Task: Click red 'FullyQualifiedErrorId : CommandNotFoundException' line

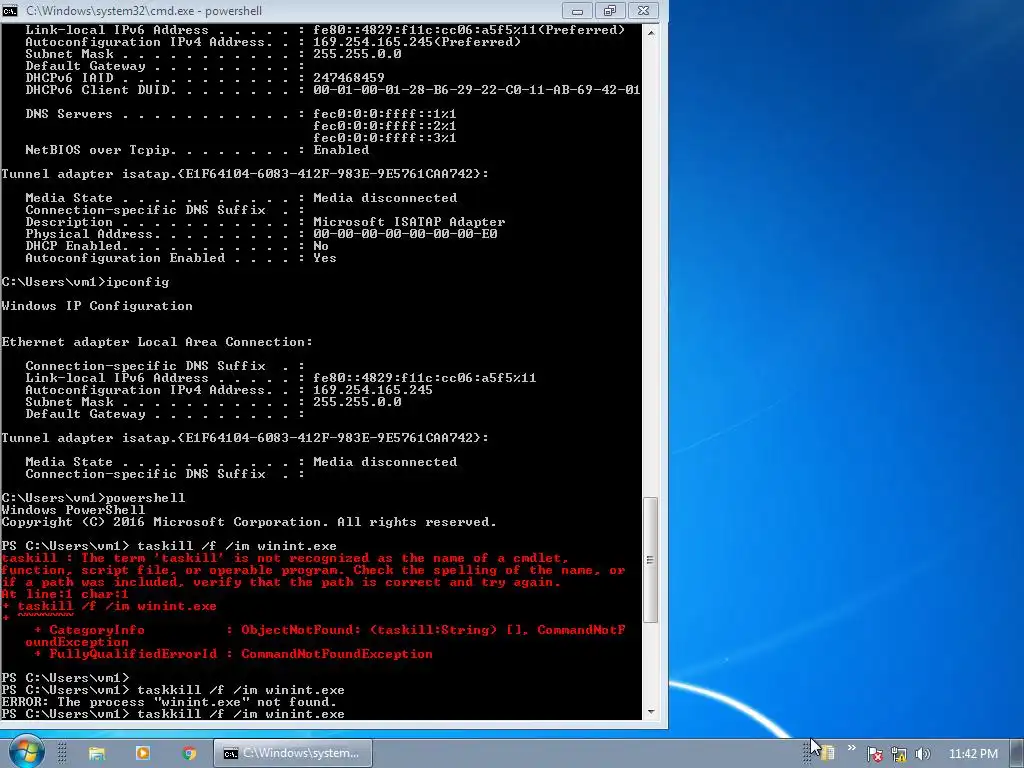Action: [x=233, y=654]
